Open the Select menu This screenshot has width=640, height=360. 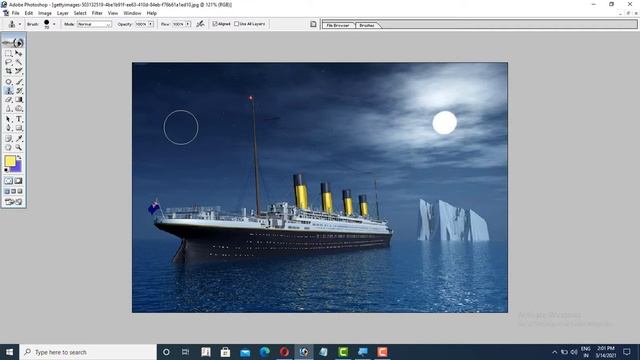coord(80,13)
